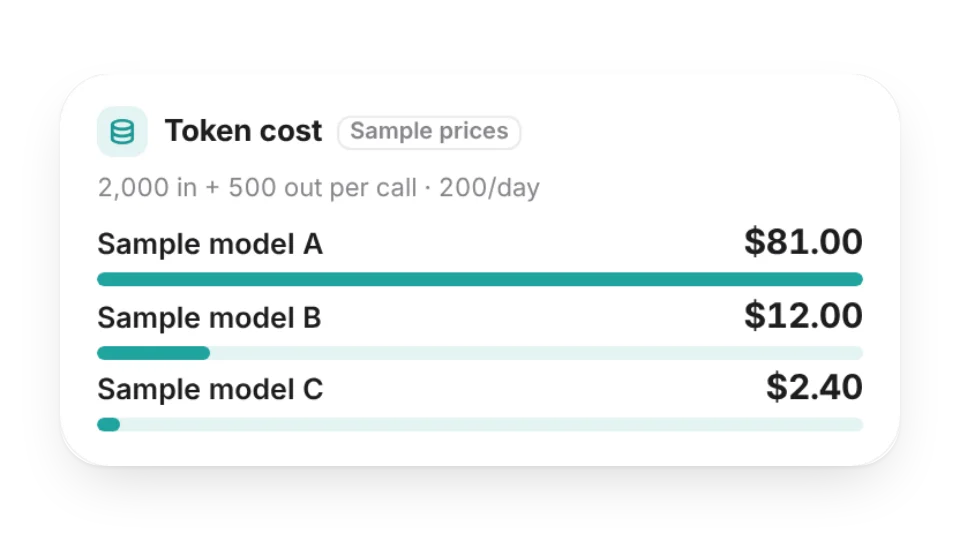960x540 pixels.
Task: Click the filled portion of model B bar
Action: [154, 353]
